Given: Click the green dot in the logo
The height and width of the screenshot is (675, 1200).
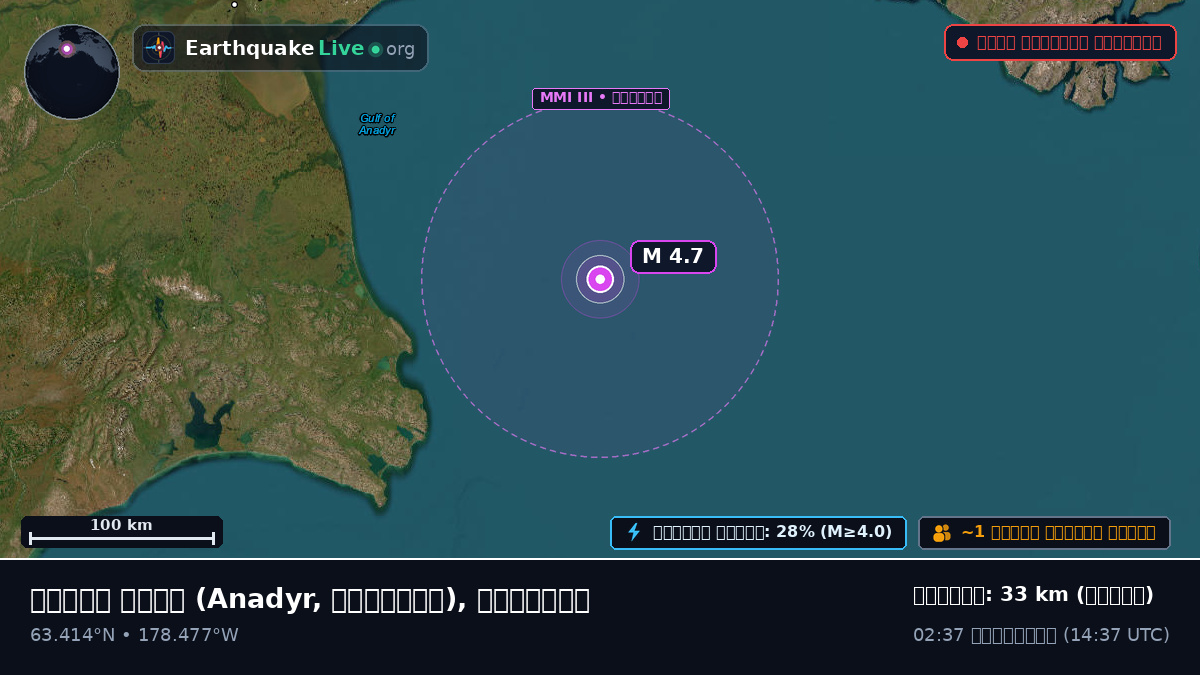Looking at the screenshot, I should click(376, 49).
